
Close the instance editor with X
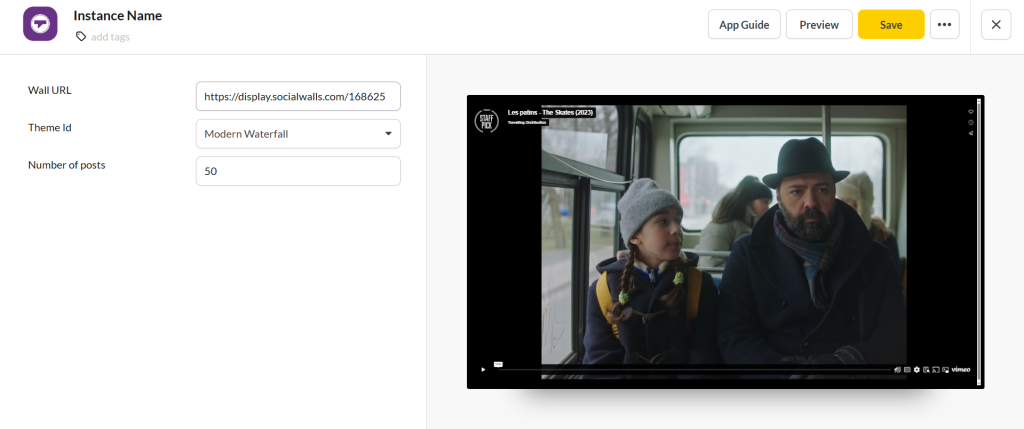point(995,24)
